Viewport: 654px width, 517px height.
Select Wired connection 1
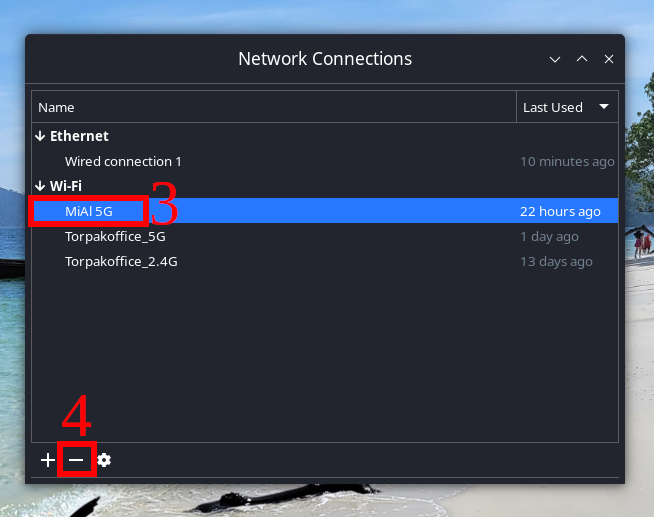[x=123, y=161]
